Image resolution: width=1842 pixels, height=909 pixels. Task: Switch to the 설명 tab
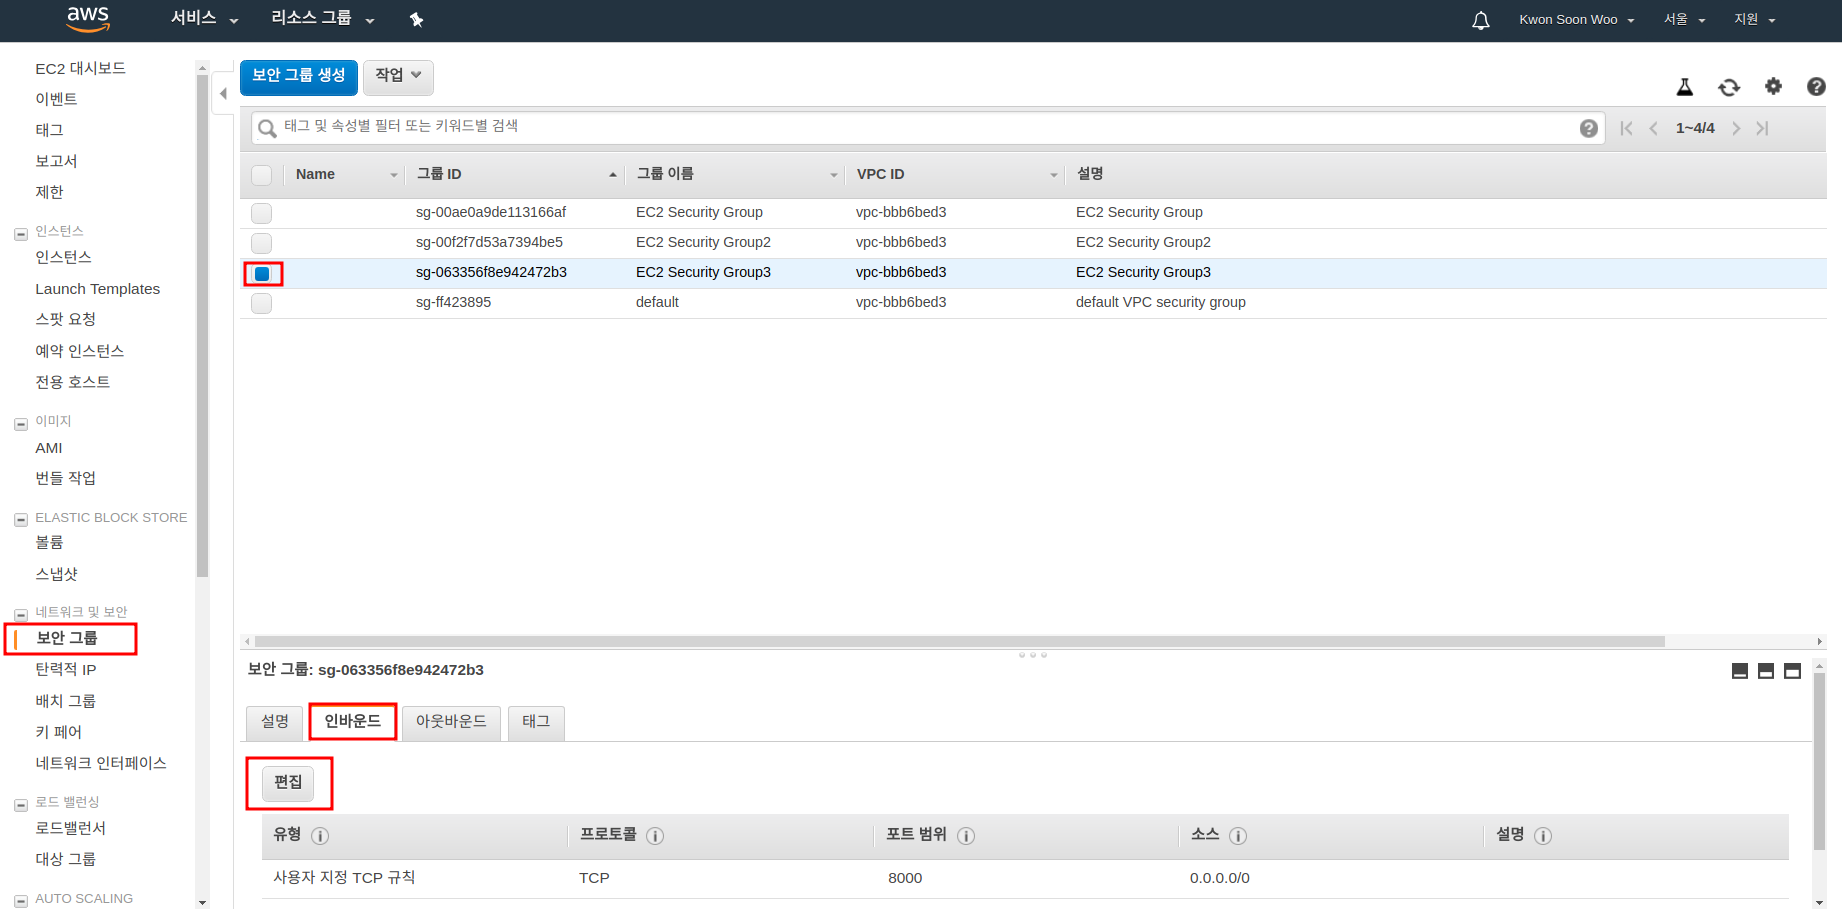(x=275, y=723)
